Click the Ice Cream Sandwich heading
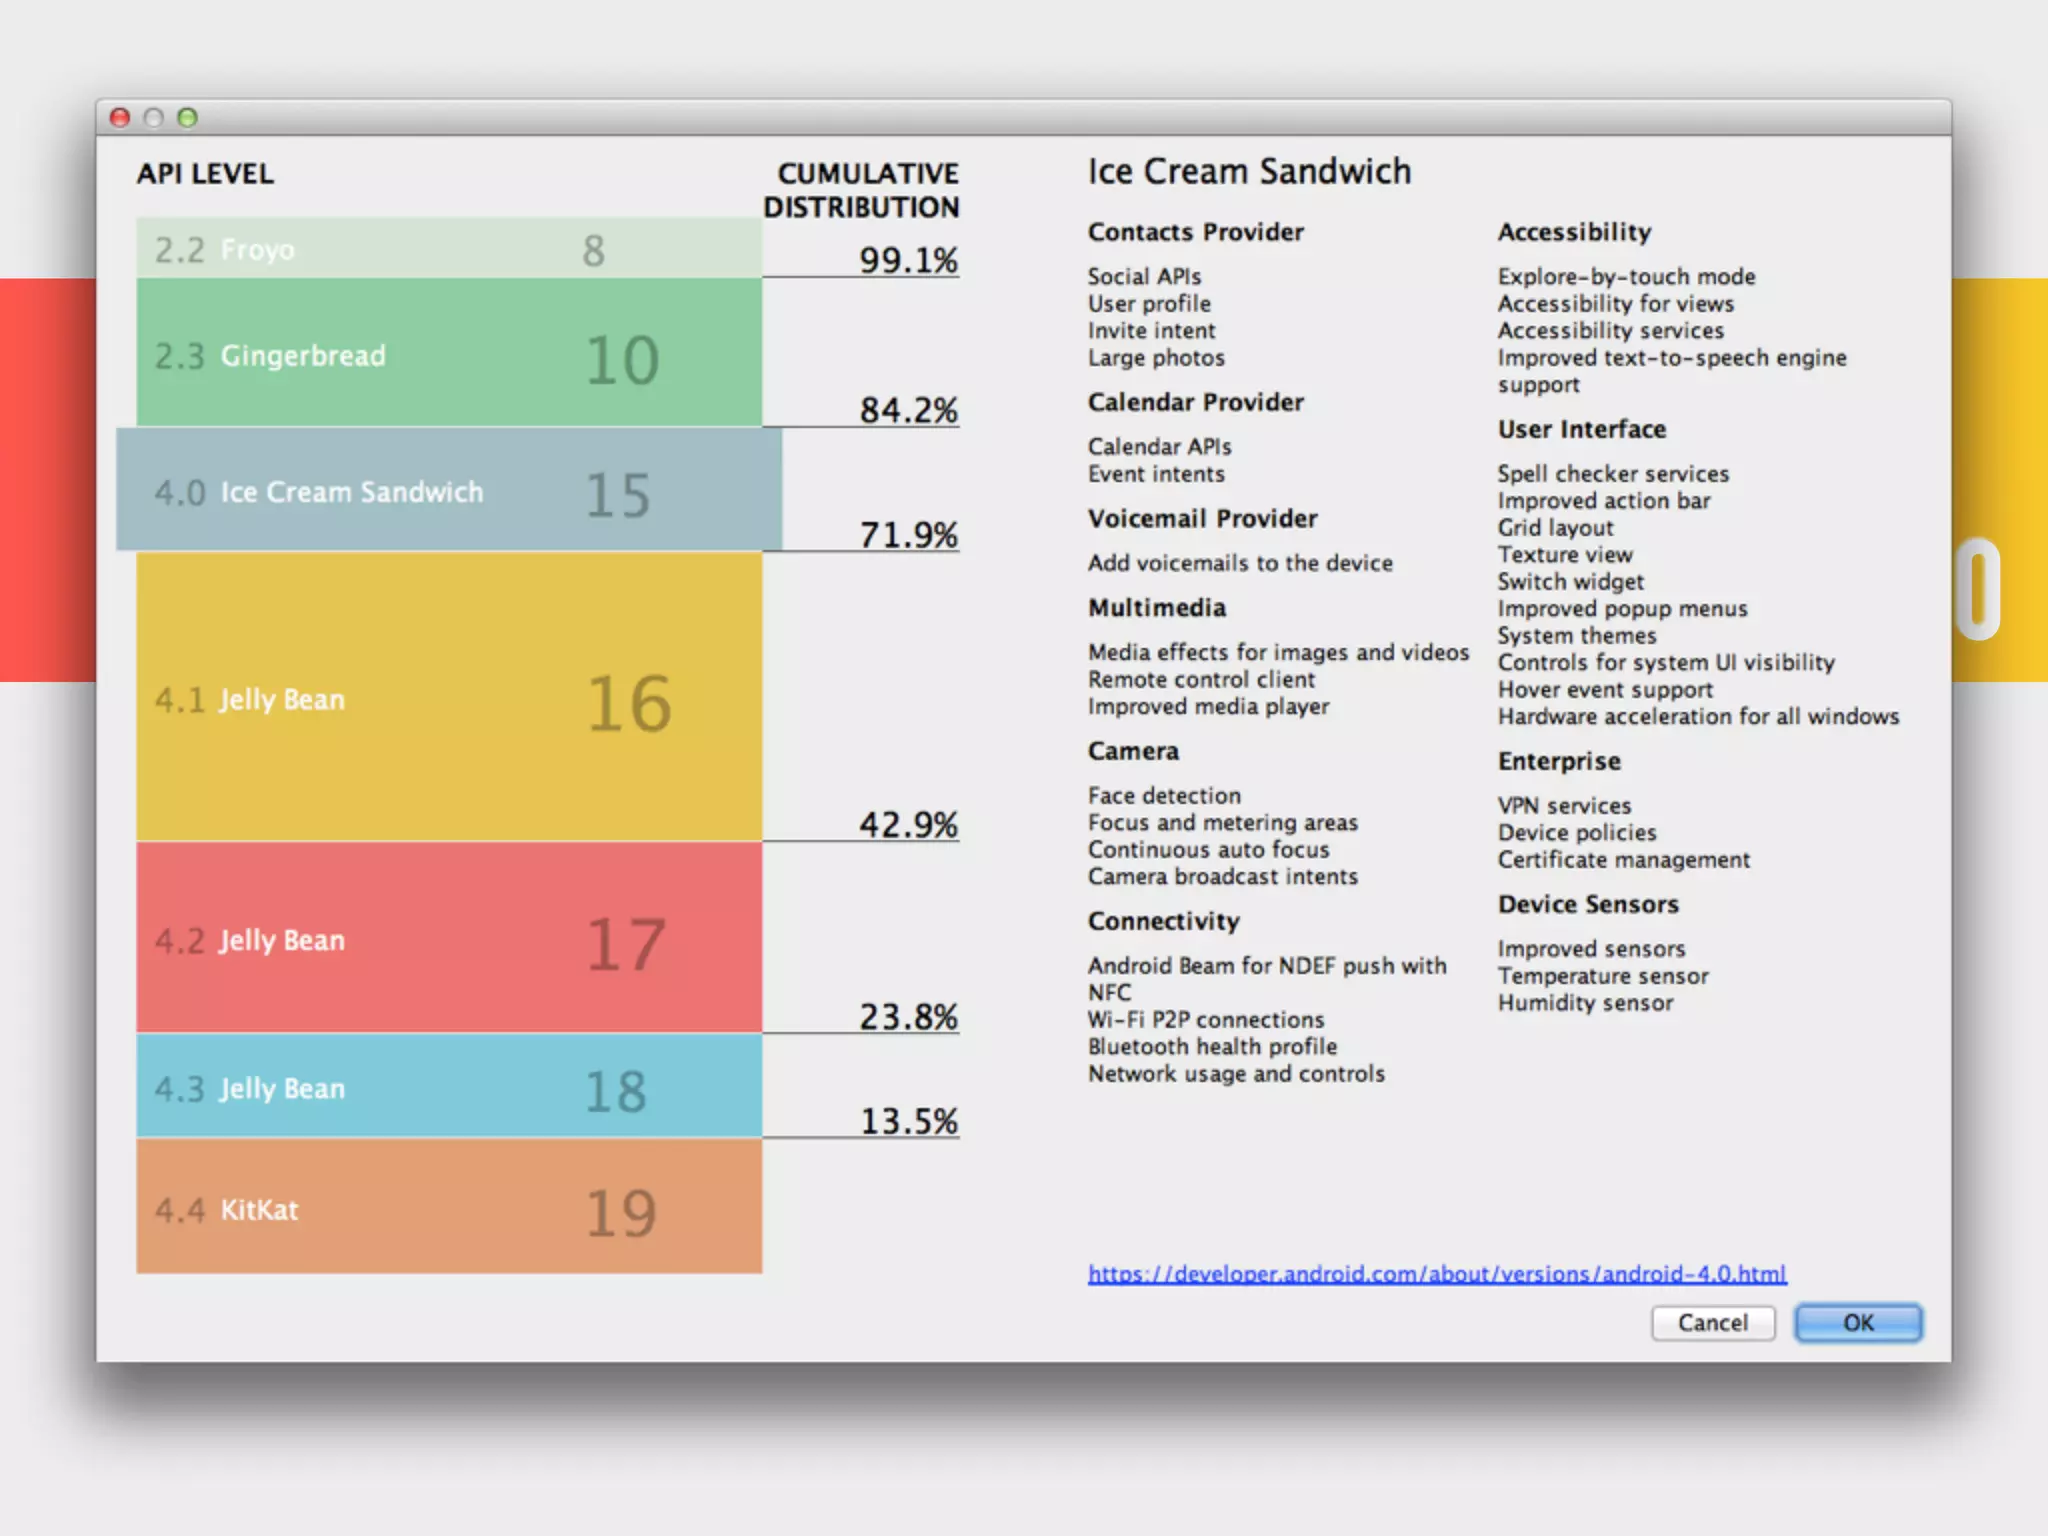This screenshot has width=2048, height=1536. 1249,171
